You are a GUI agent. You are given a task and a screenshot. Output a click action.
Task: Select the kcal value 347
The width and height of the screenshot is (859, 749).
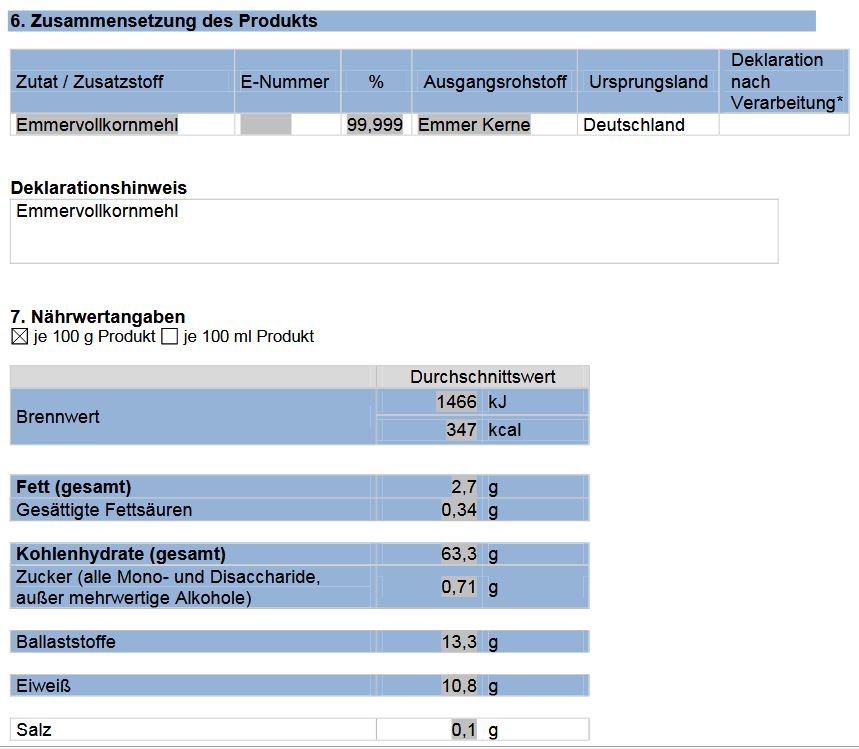tap(458, 428)
